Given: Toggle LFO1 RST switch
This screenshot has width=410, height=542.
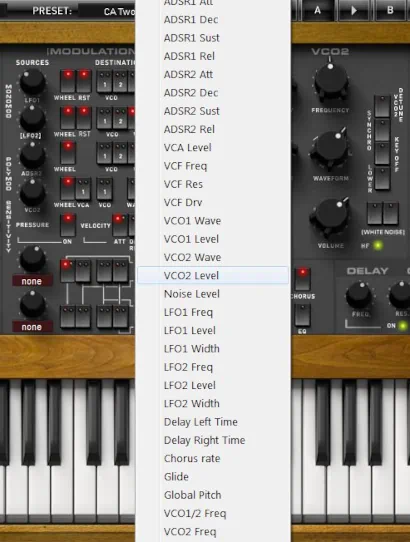Looking at the screenshot, I should coord(84,81).
